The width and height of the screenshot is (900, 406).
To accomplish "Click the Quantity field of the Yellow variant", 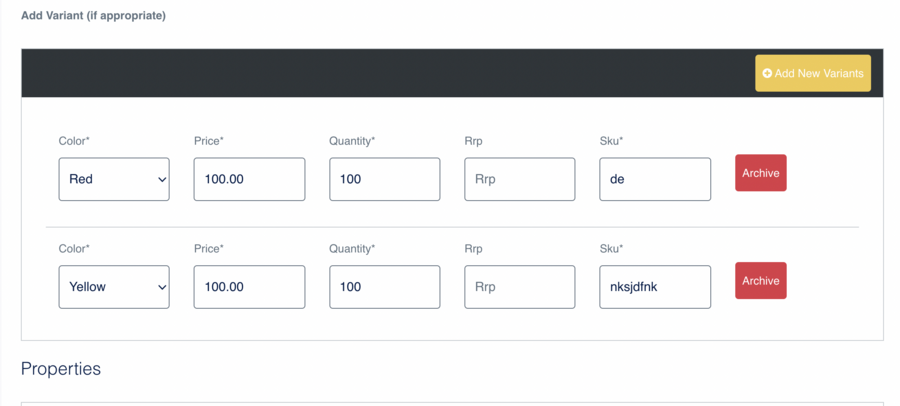I will (385, 287).
